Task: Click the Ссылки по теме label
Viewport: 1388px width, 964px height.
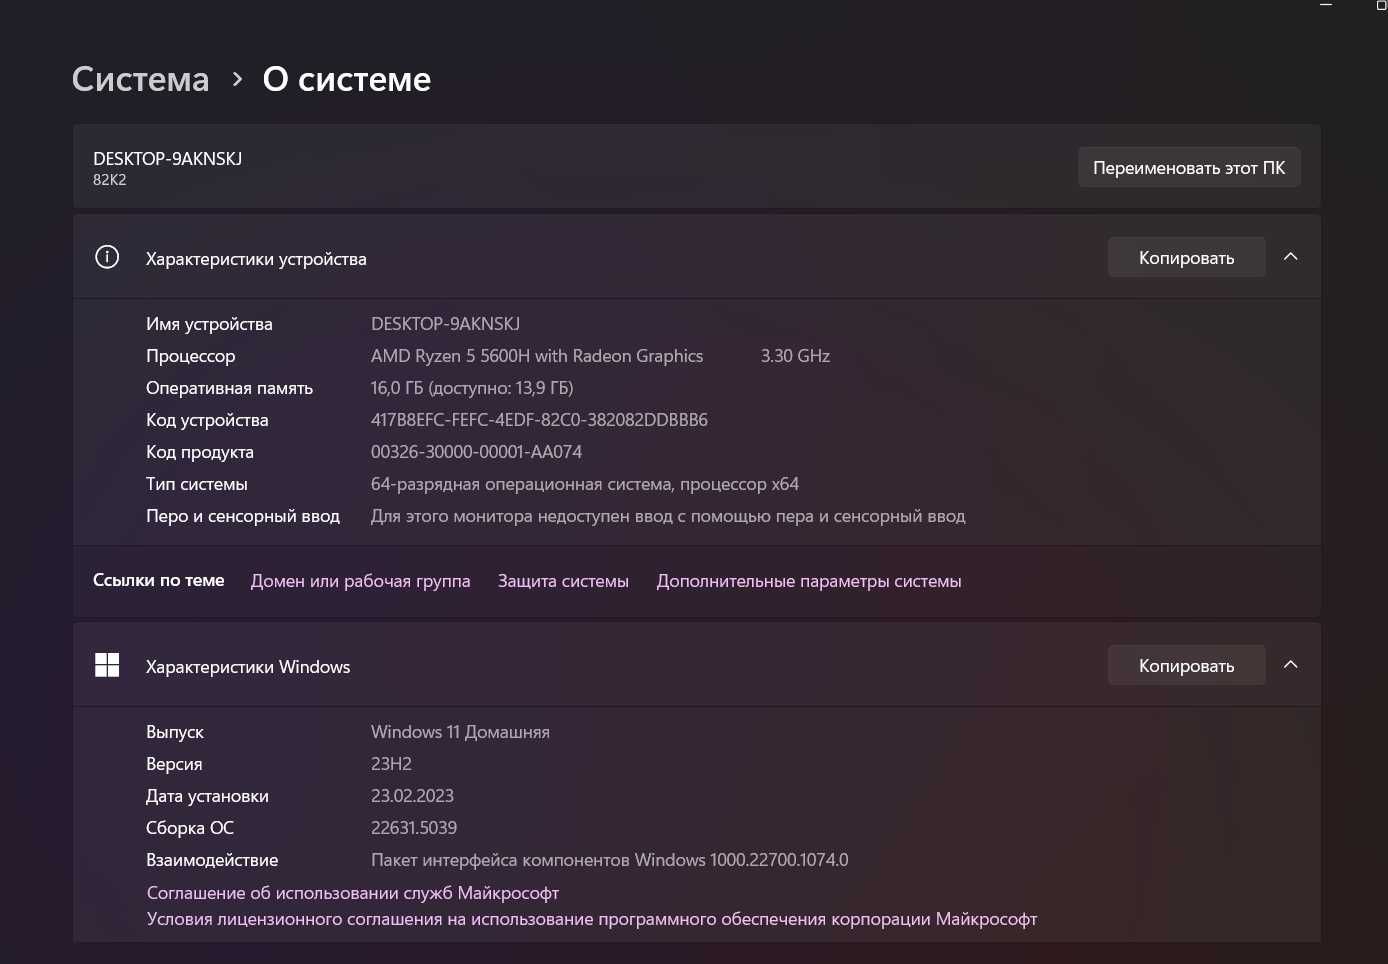Action: coord(158,580)
